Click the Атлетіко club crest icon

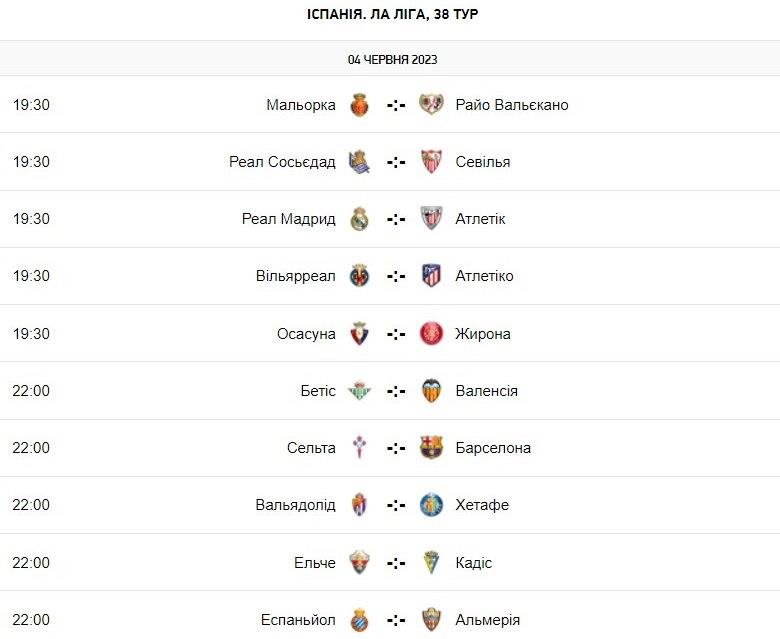(x=431, y=276)
